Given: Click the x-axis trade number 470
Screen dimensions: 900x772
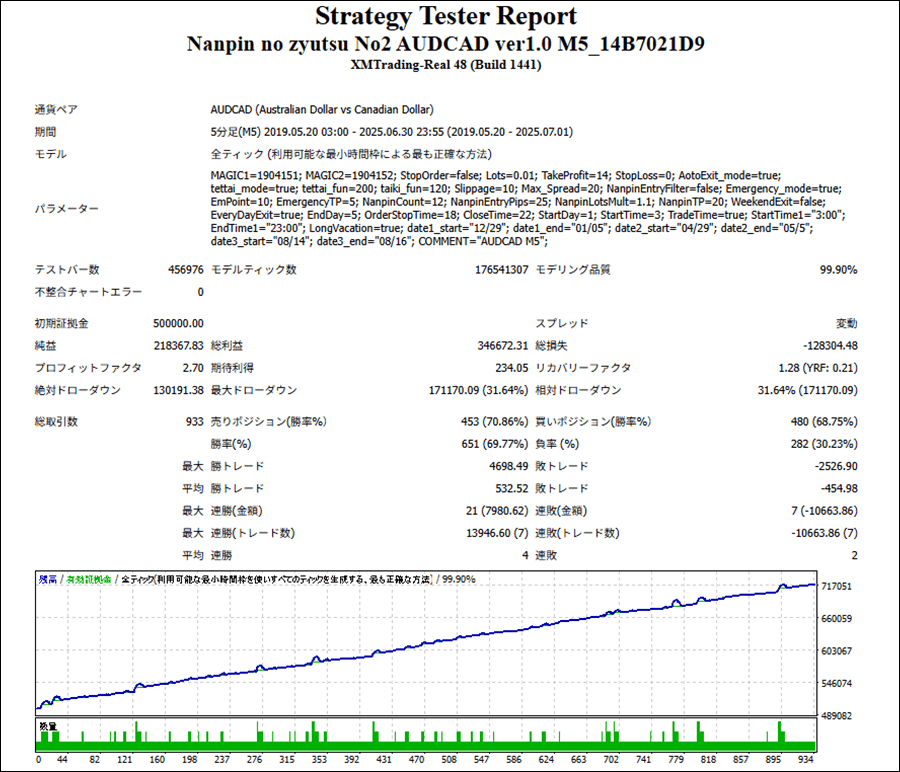Looking at the screenshot, I should tap(417, 759).
